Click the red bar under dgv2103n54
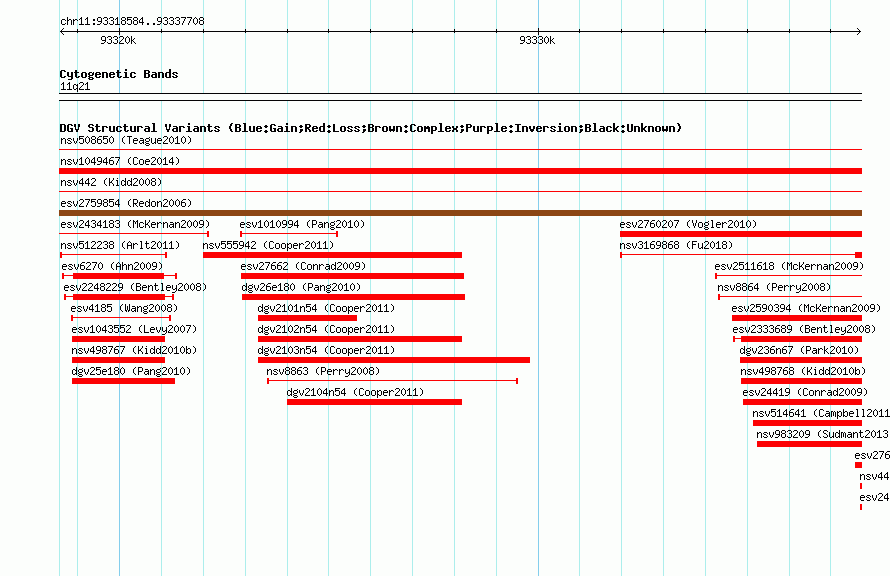The image size is (890, 576). (394, 360)
